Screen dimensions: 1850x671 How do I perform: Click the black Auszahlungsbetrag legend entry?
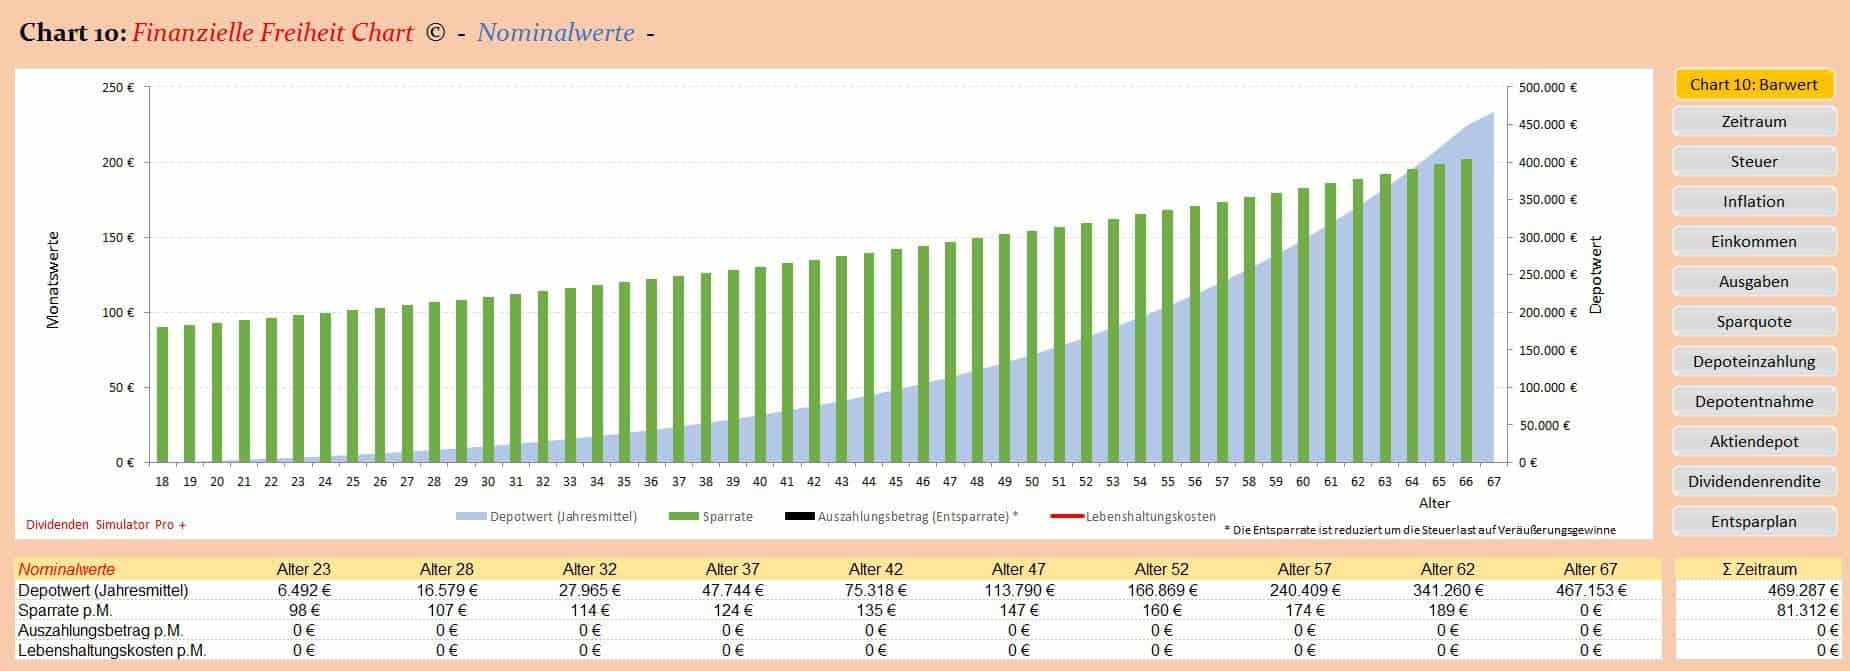800,517
